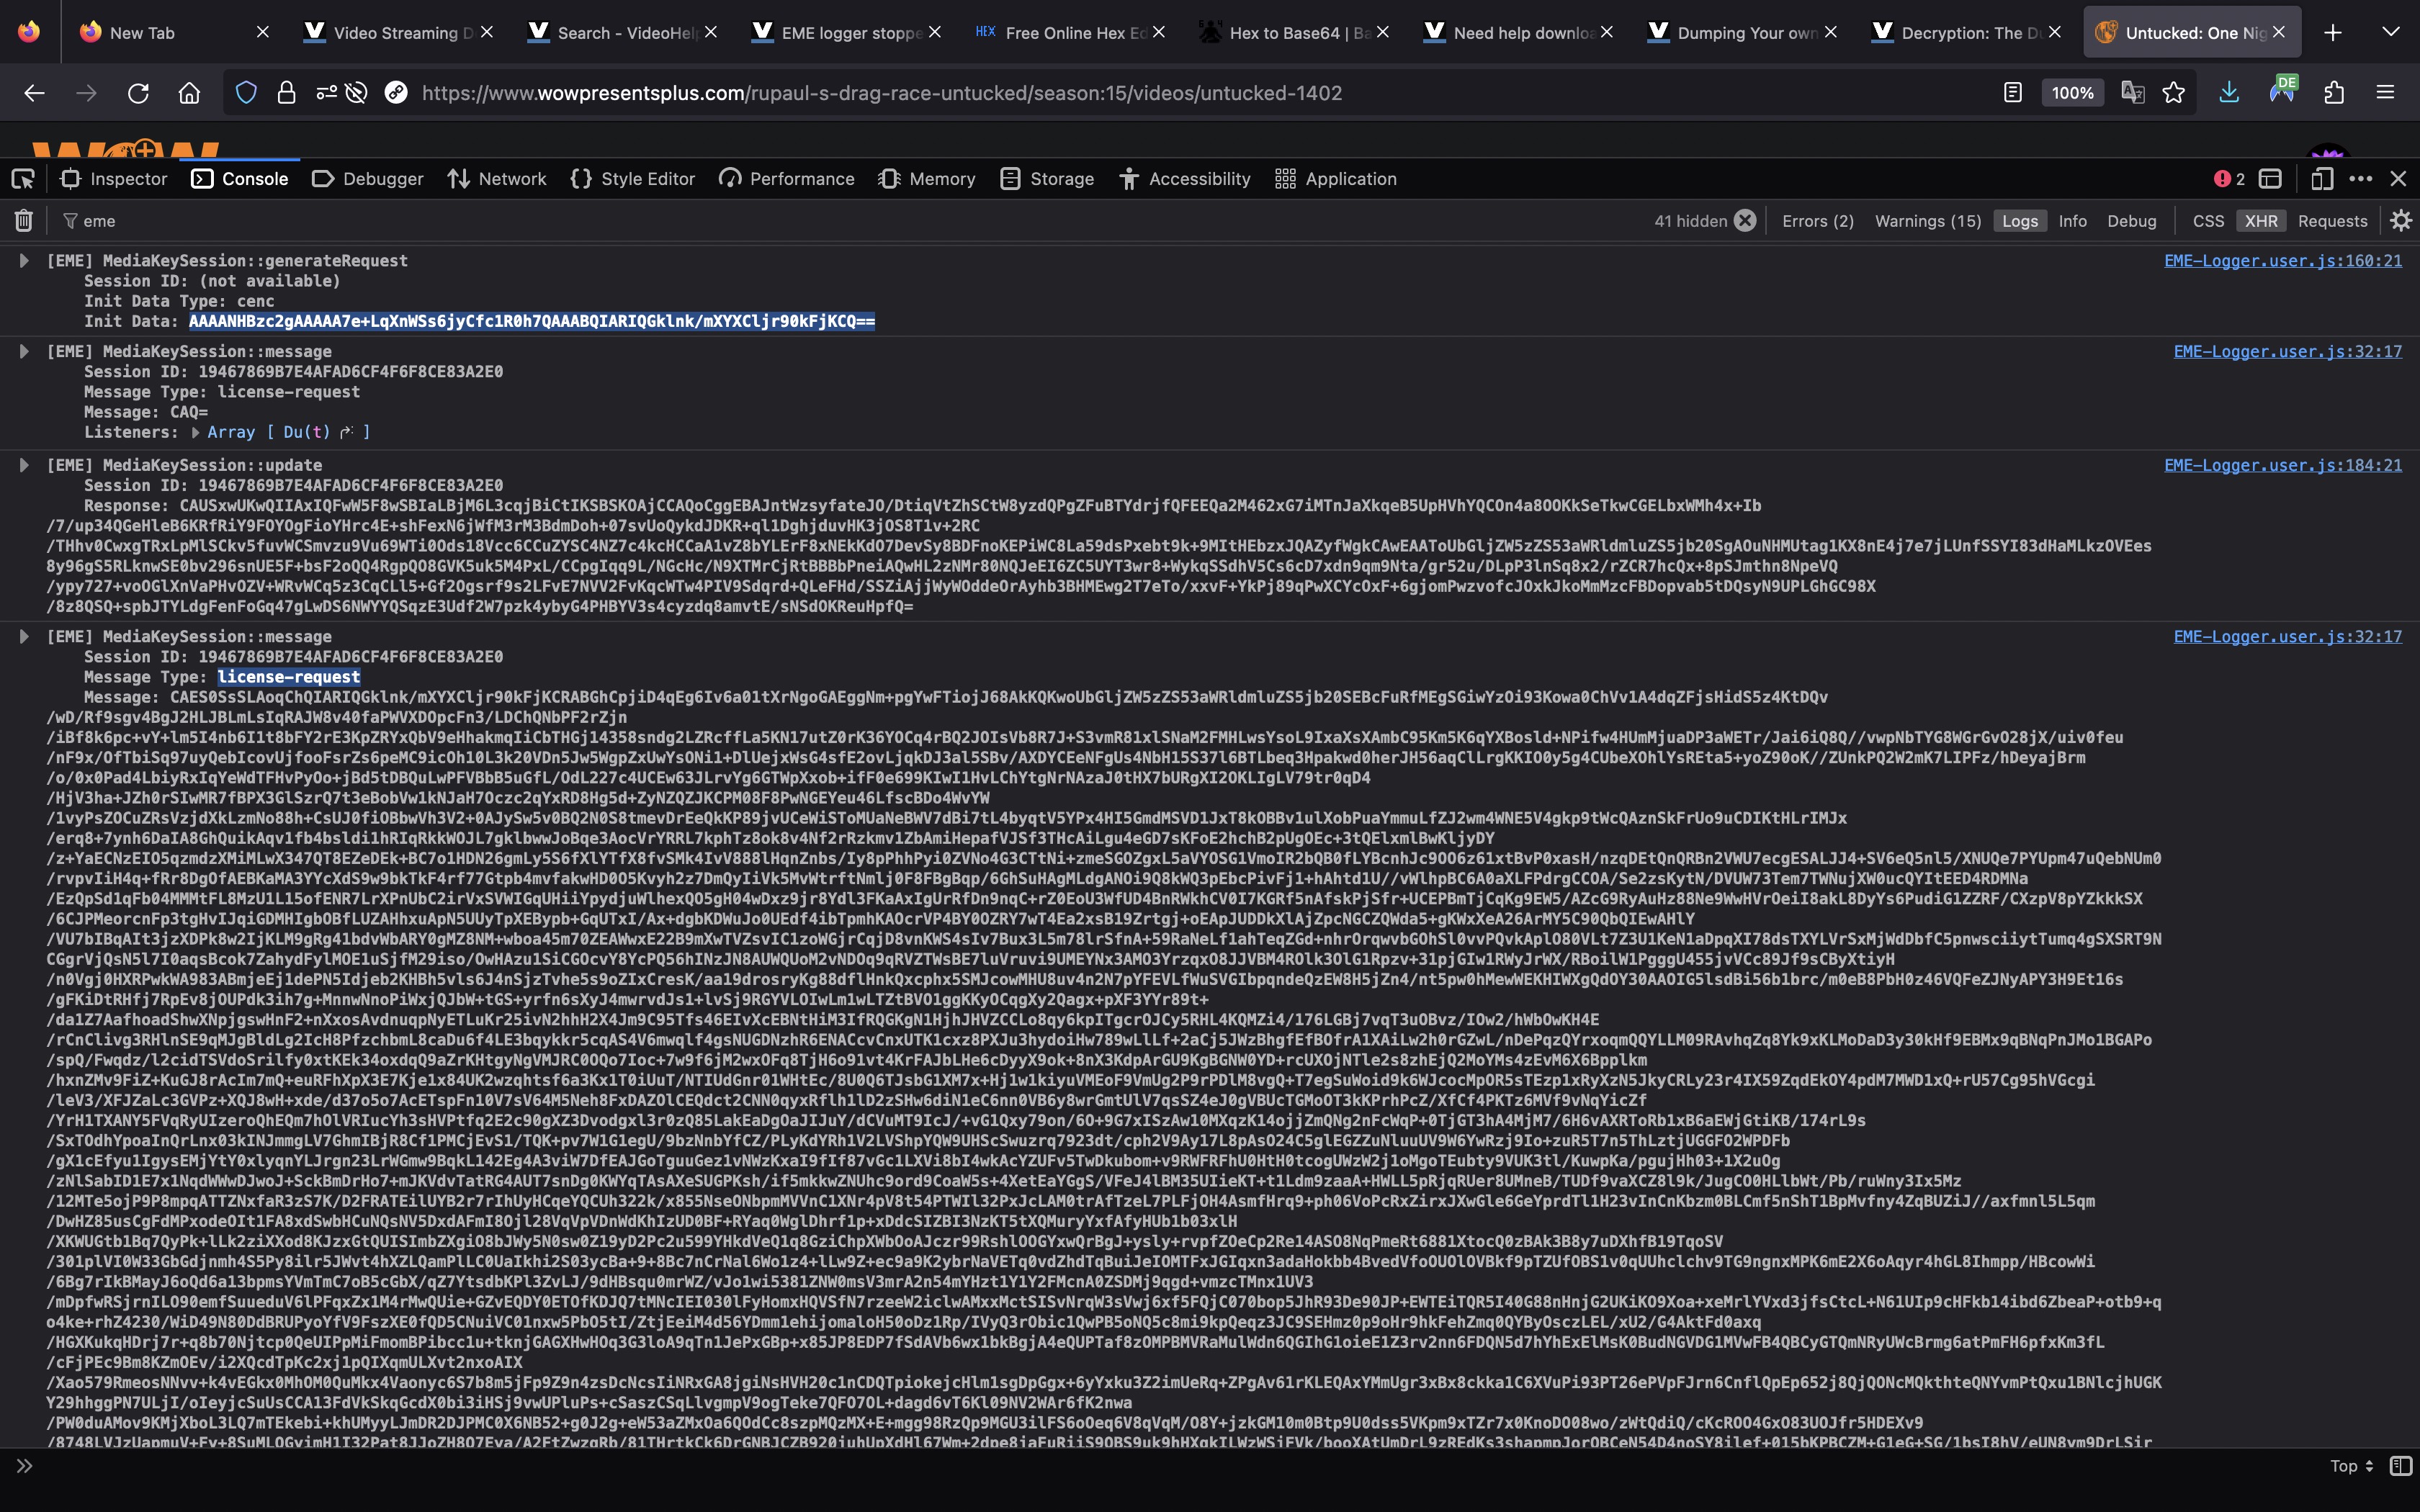Bookmark this page with star icon

pyautogui.click(x=2174, y=93)
